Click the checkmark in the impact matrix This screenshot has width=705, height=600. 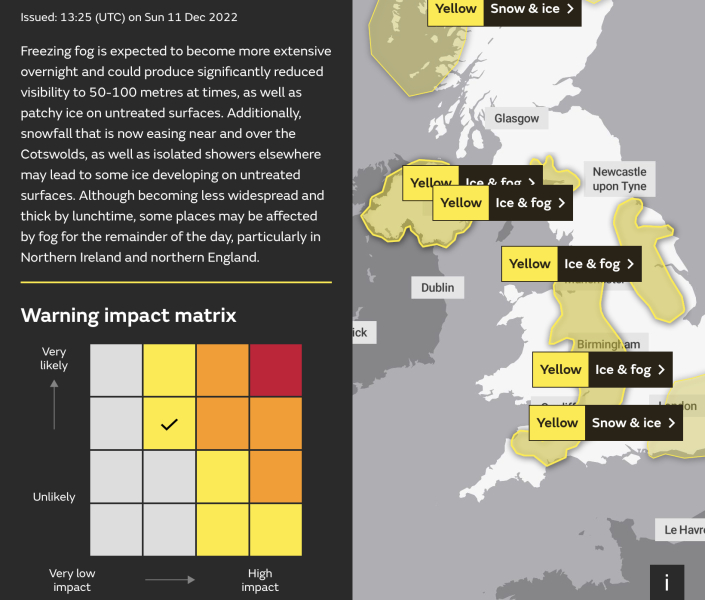[169, 424]
